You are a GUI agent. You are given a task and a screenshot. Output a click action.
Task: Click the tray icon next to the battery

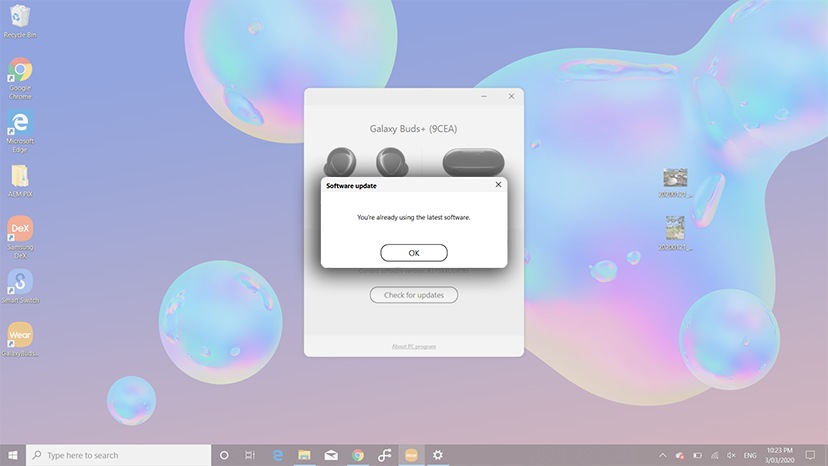(680, 455)
